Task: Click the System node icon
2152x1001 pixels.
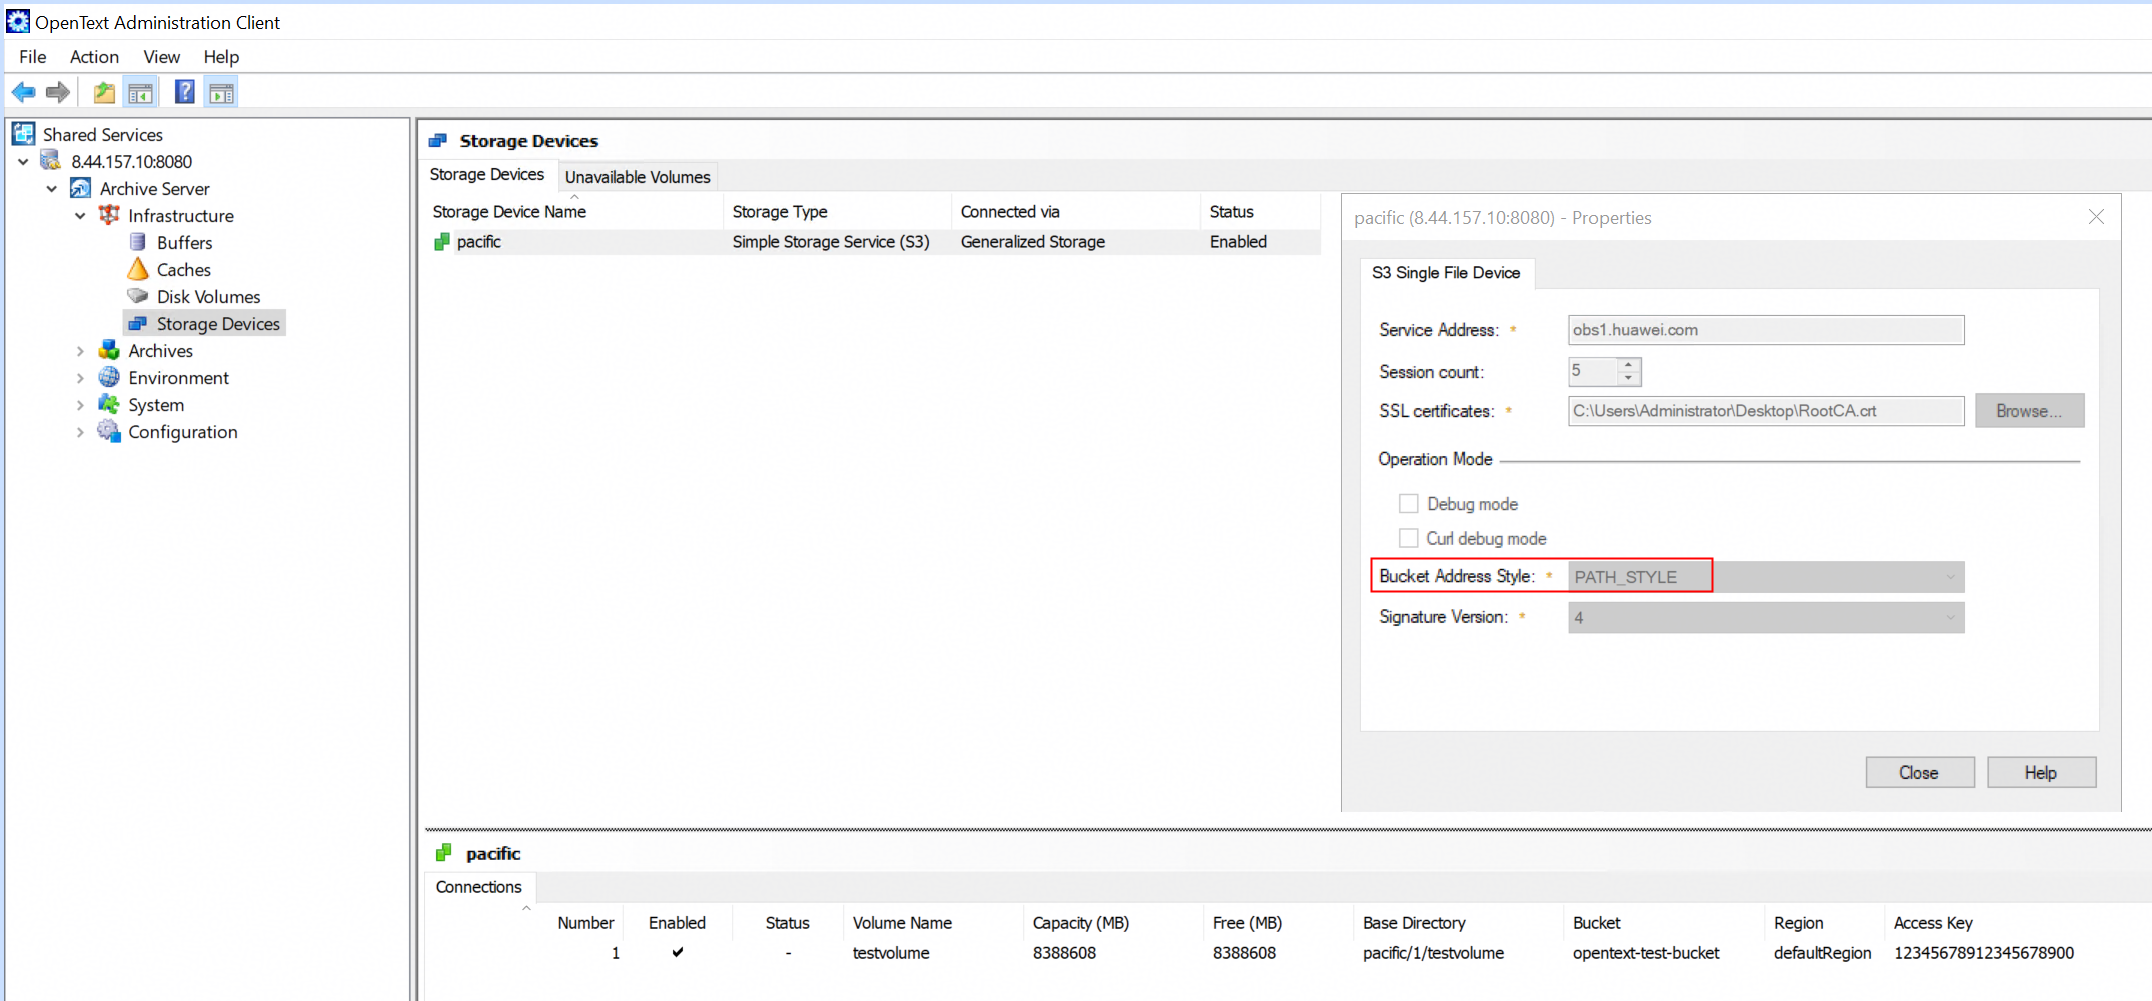Action: pyautogui.click(x=109, y=404)
